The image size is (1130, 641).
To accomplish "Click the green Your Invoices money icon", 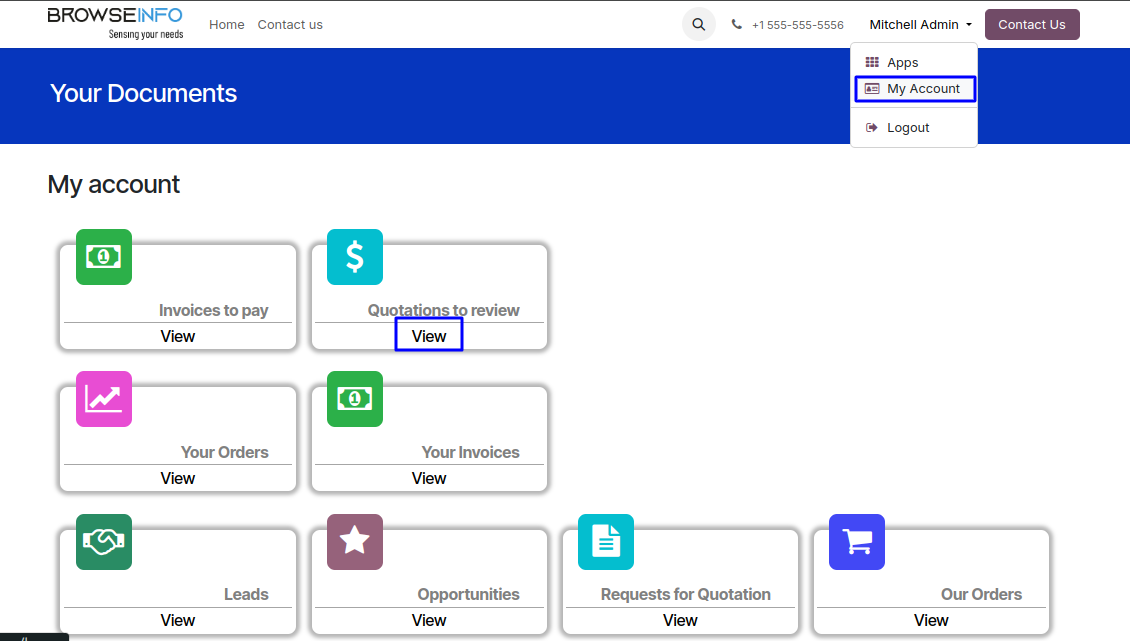I will point(355,399).
